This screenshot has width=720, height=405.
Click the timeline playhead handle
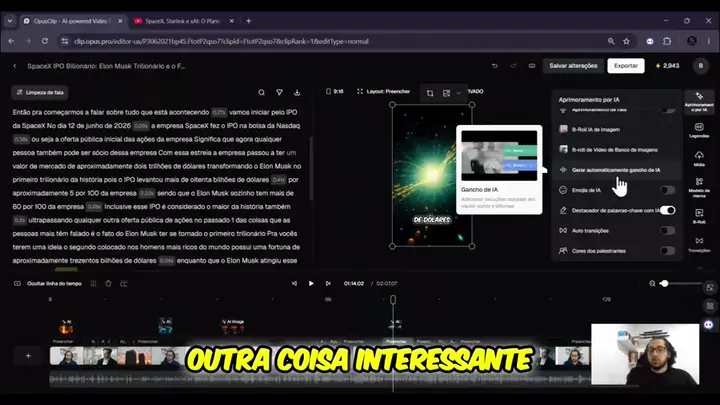click(x=393, y=300)
